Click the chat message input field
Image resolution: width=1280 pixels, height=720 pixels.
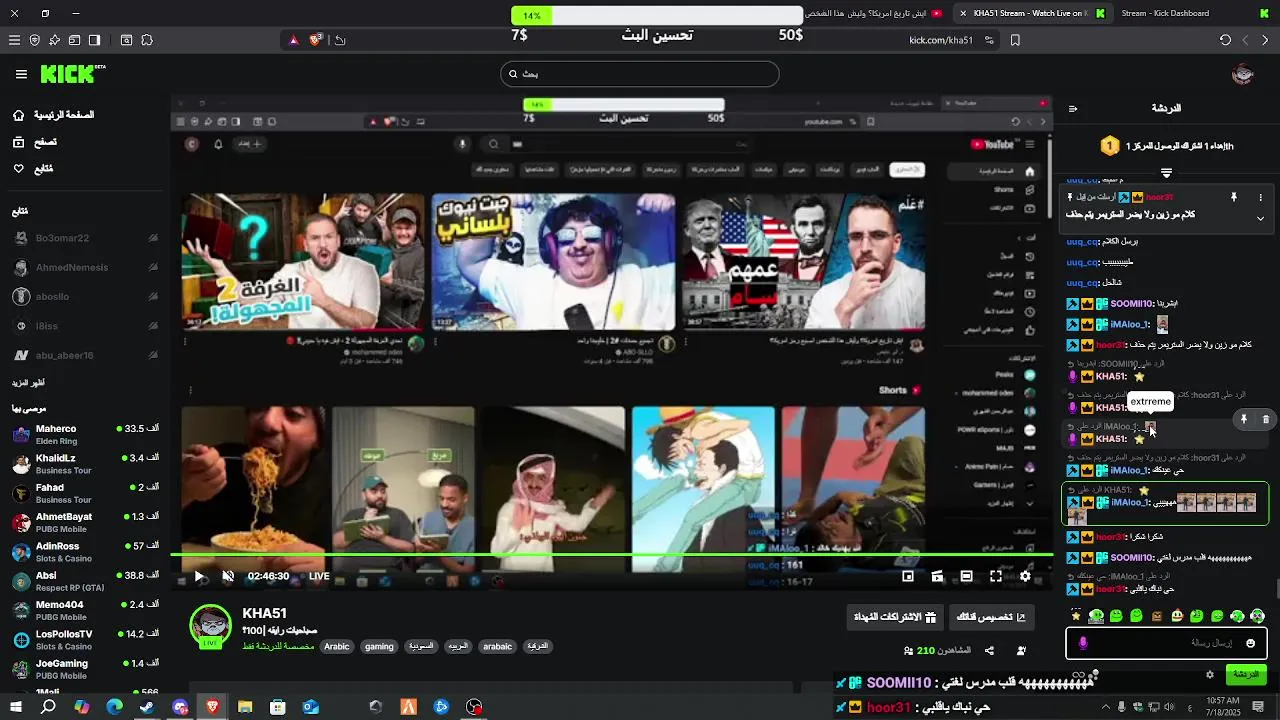[1167, 643]
